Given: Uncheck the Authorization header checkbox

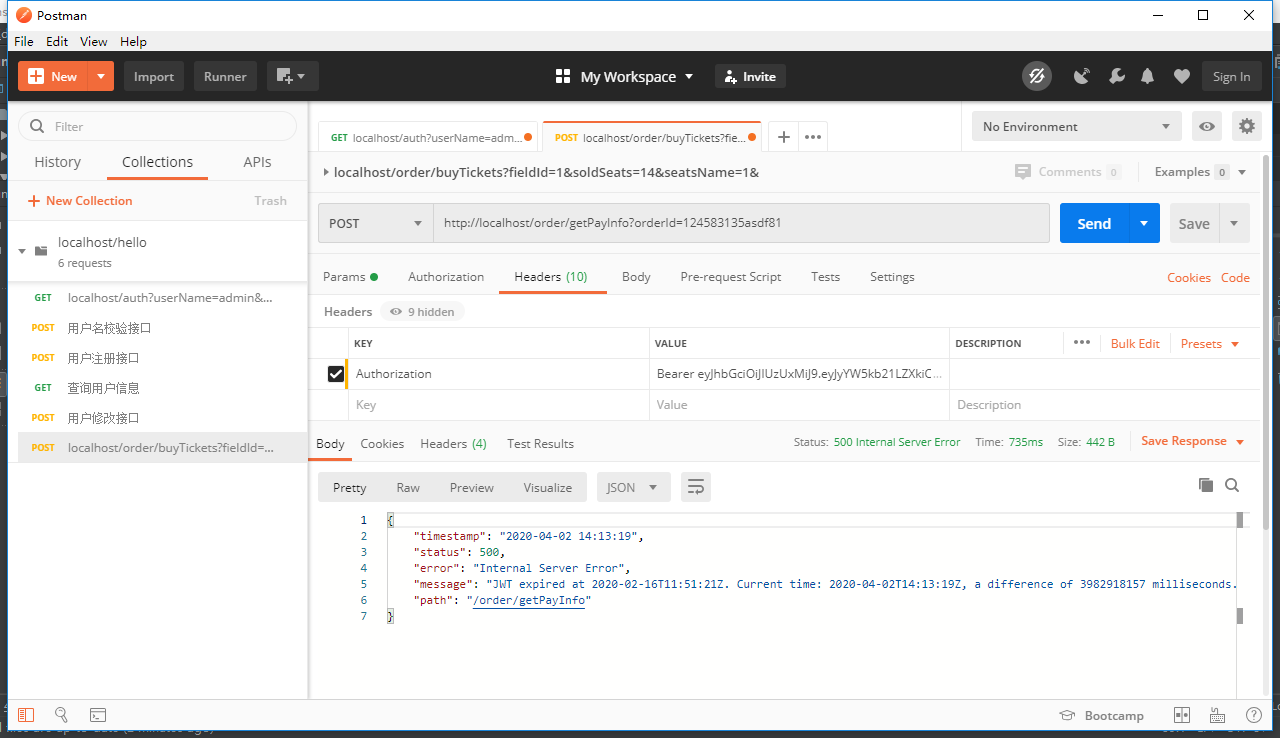Looking at the screenshot, I should coord(336,374).
